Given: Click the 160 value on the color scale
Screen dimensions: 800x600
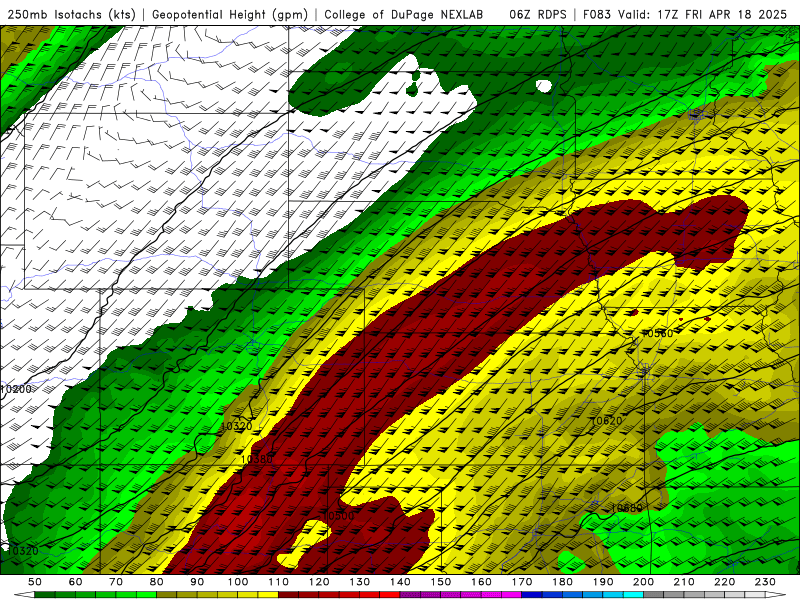Looking at the screenshot, I should tap(482, 582).
